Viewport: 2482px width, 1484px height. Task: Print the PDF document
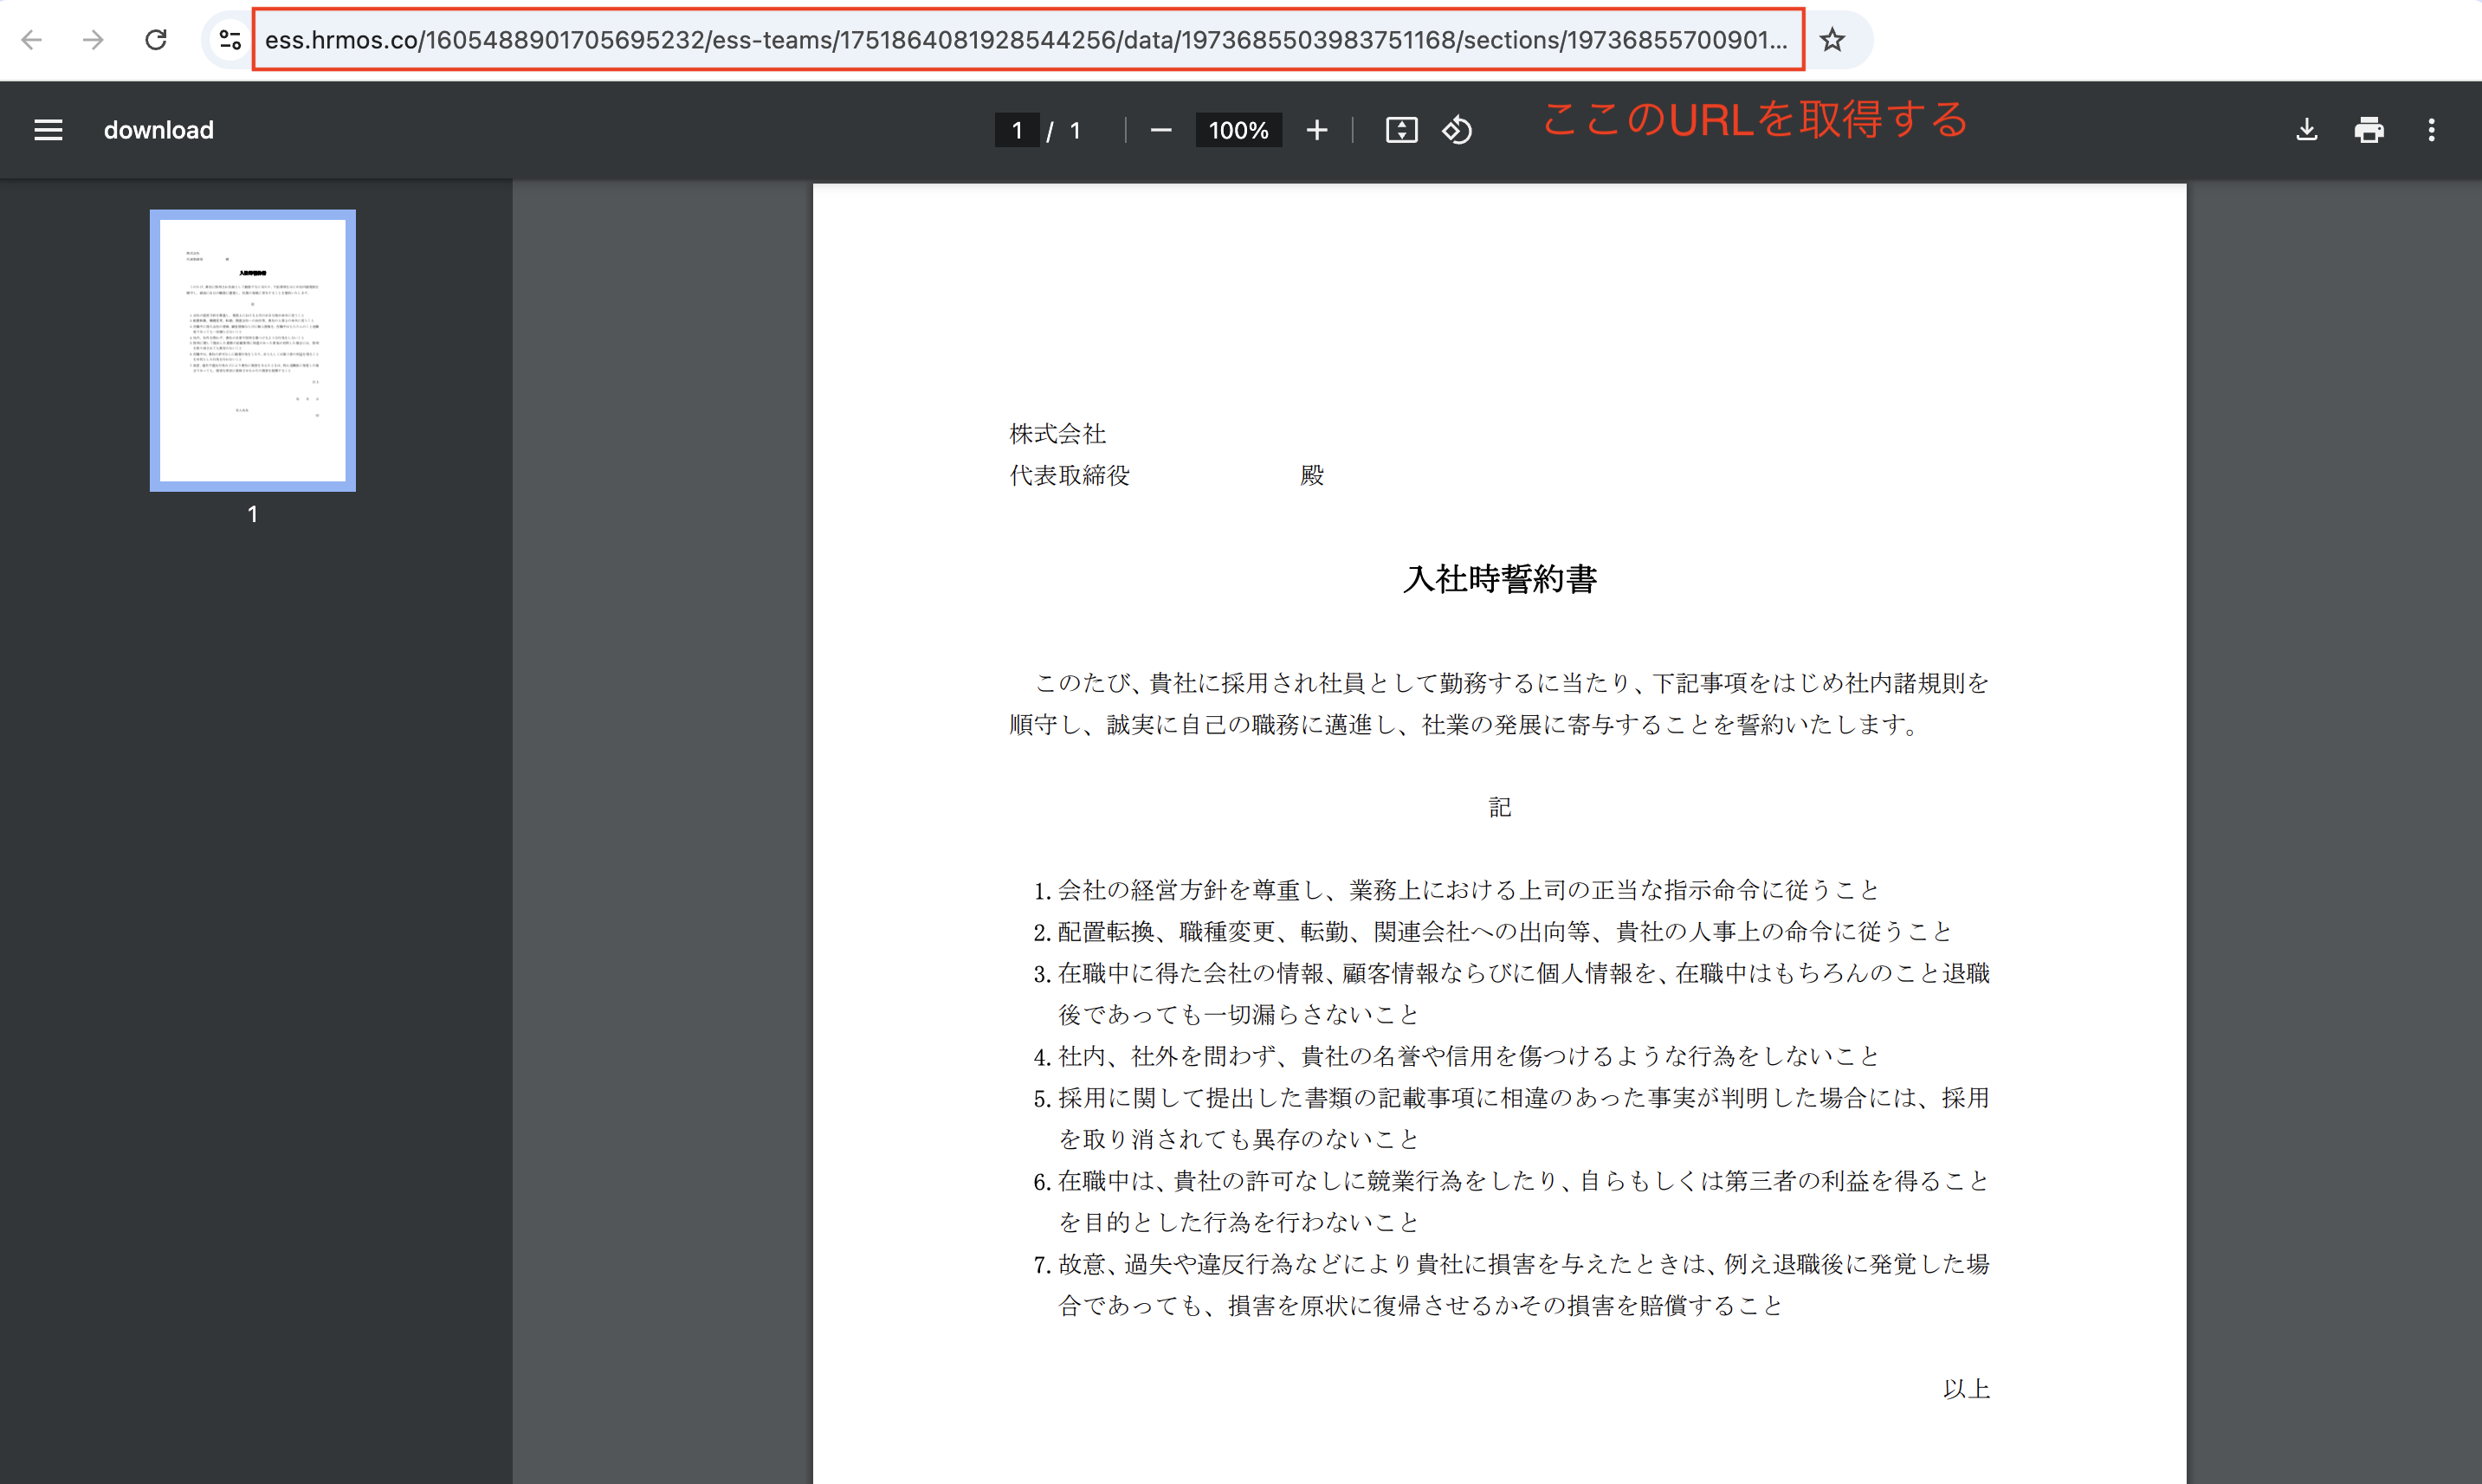(2369, 130)
